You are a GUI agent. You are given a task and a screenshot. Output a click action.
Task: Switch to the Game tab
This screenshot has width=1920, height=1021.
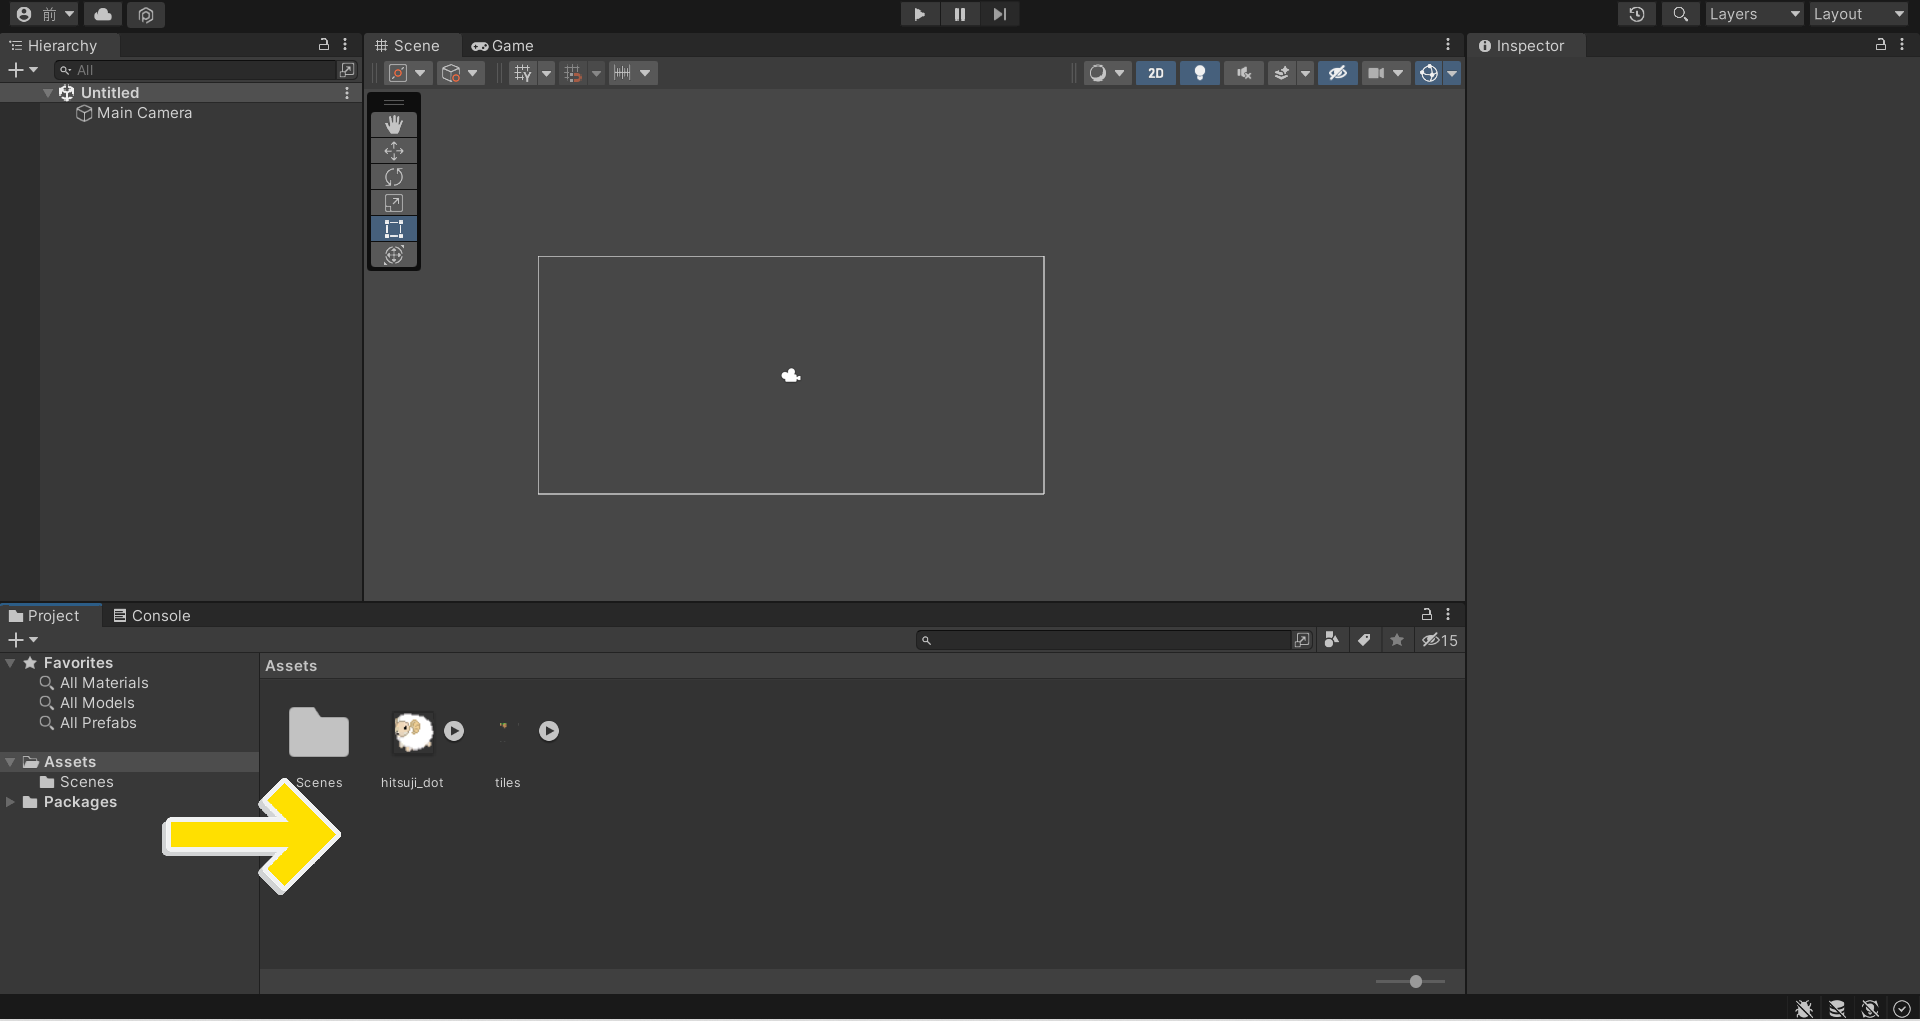pyautogui.click(x=503, y=46)
